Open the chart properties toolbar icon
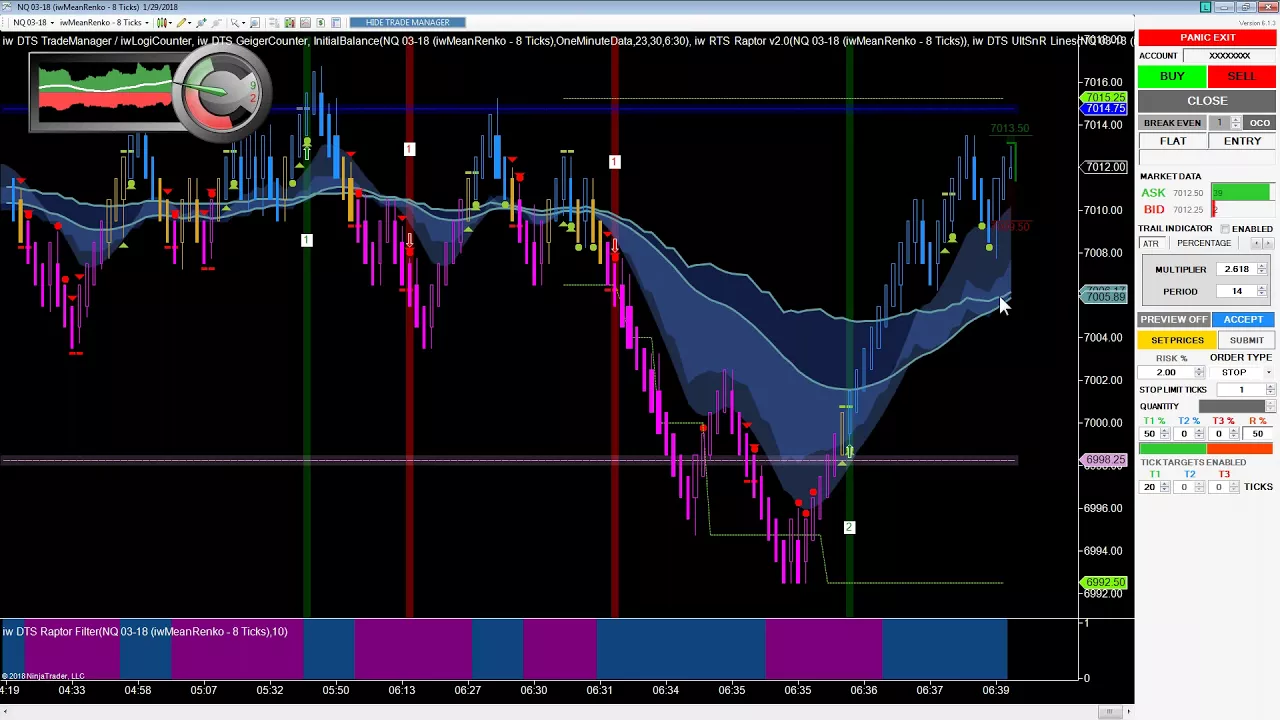Viewport: 1280px width, 720px height. (336, 22)
